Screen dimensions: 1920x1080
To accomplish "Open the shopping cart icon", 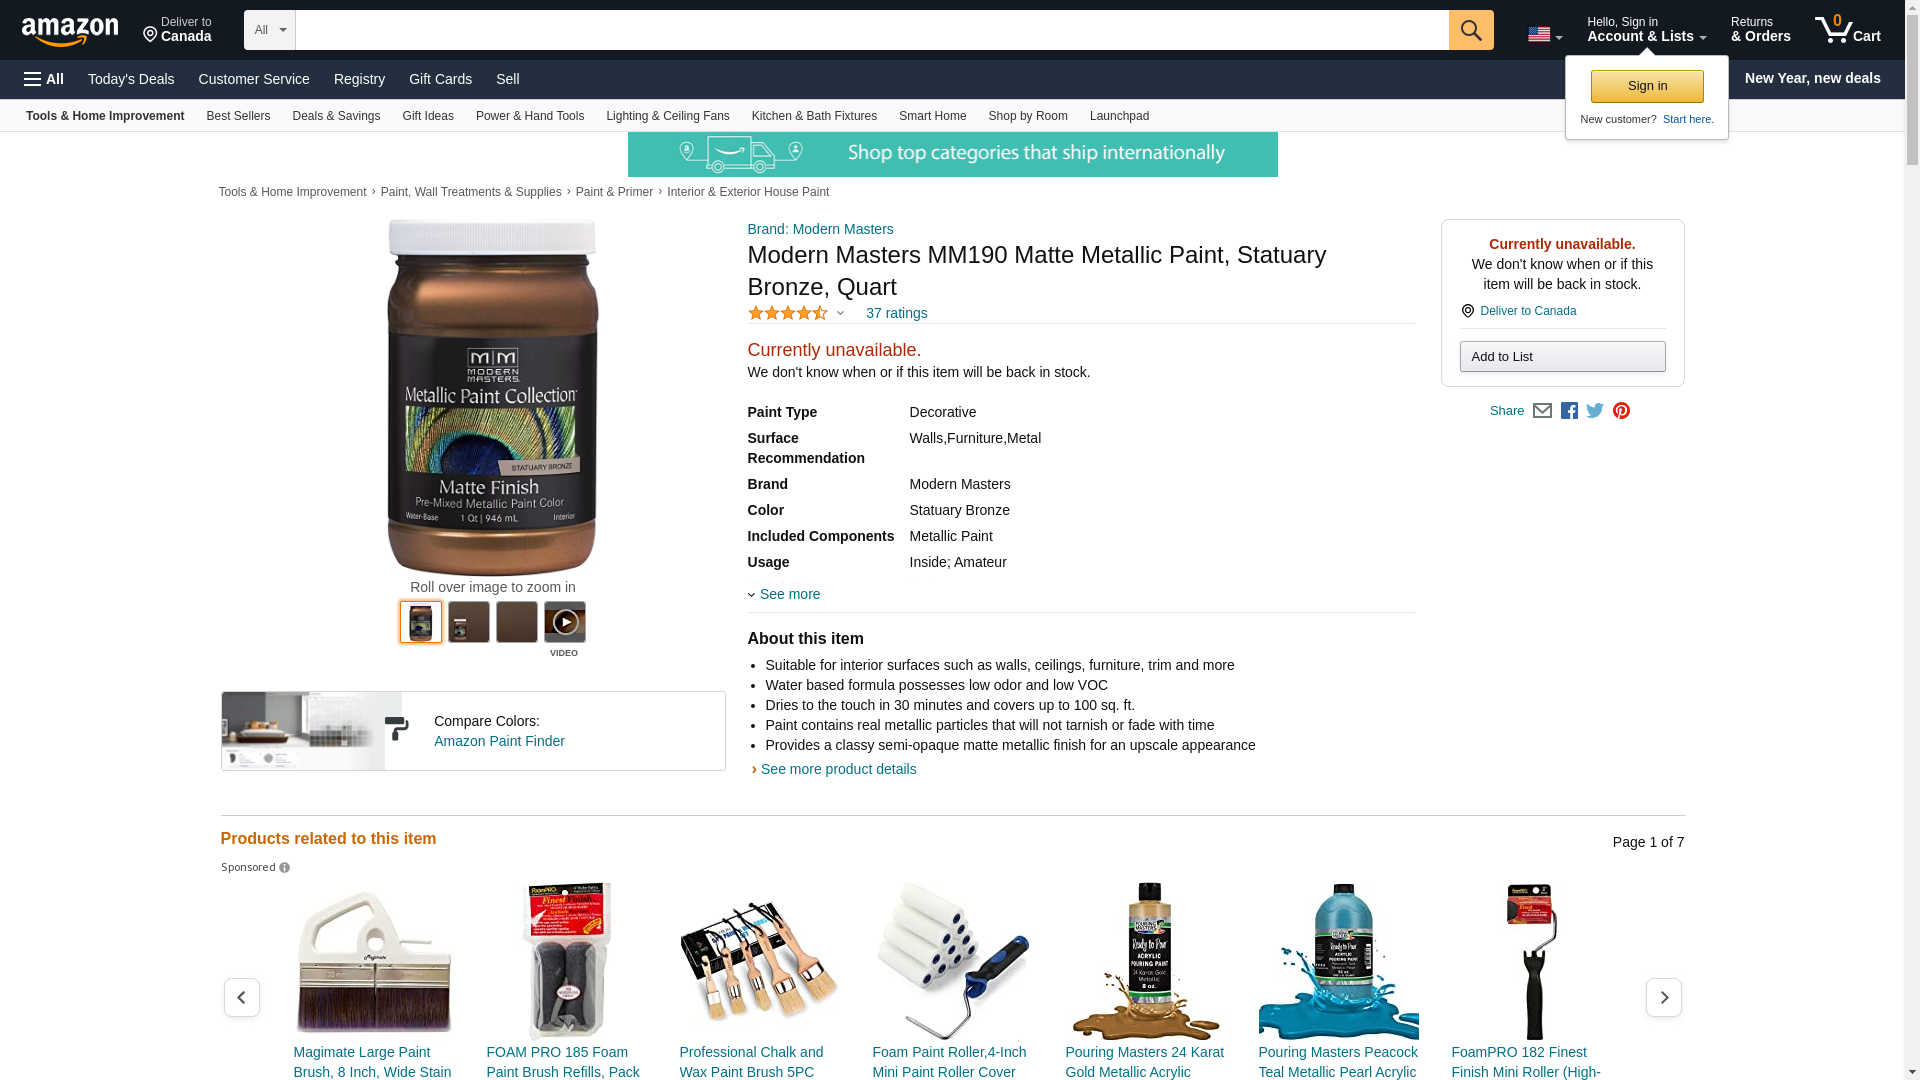I will (1848, 30).
